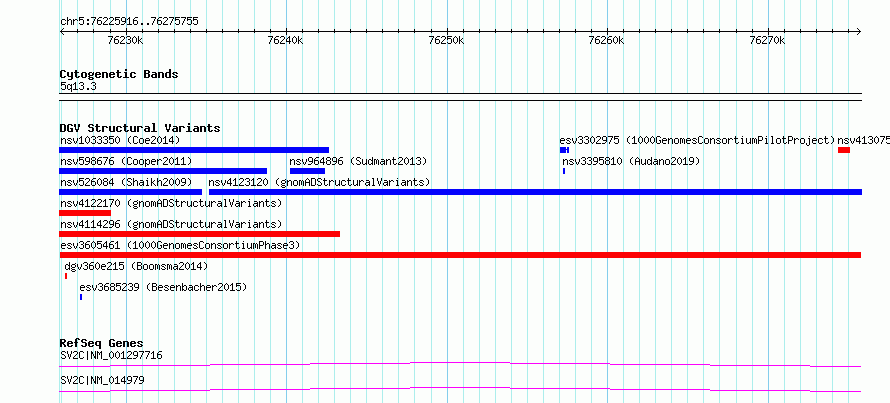The height and width of the screenshot is (403, 890).
Task: Click the Cytogenetic Bands track title
Action: tap(119, 74)
